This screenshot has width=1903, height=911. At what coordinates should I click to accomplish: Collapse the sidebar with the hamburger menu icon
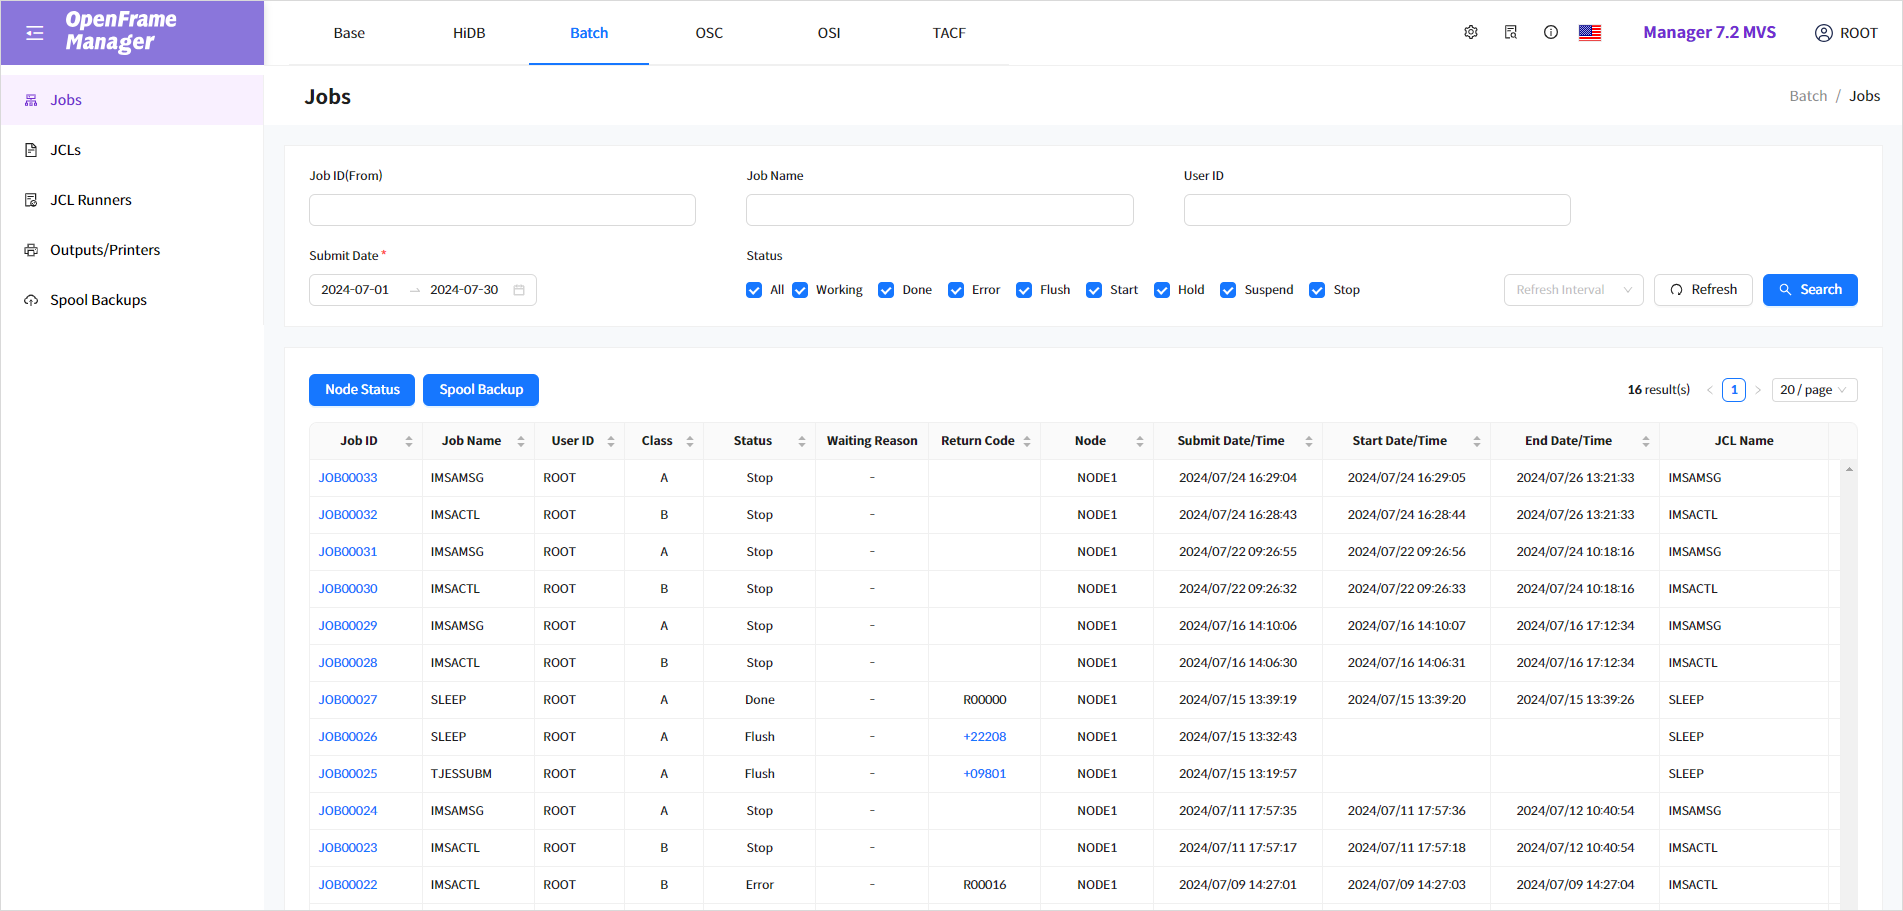point(35,33)
